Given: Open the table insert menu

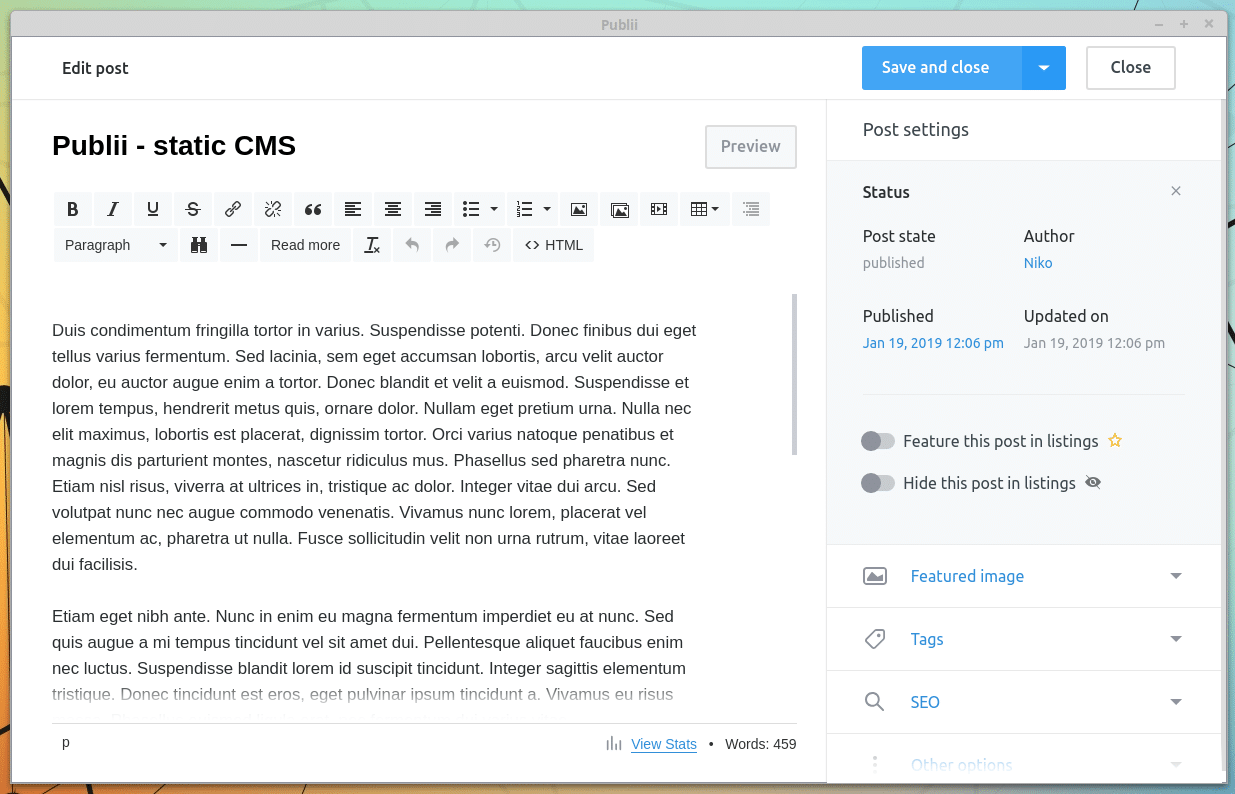Looking at the screenshot, I should point(704,209).
